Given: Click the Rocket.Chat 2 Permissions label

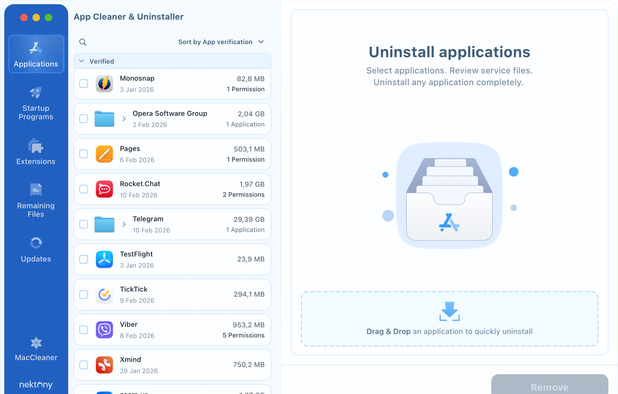Looking at the screenshot, I should coord(244,195).
